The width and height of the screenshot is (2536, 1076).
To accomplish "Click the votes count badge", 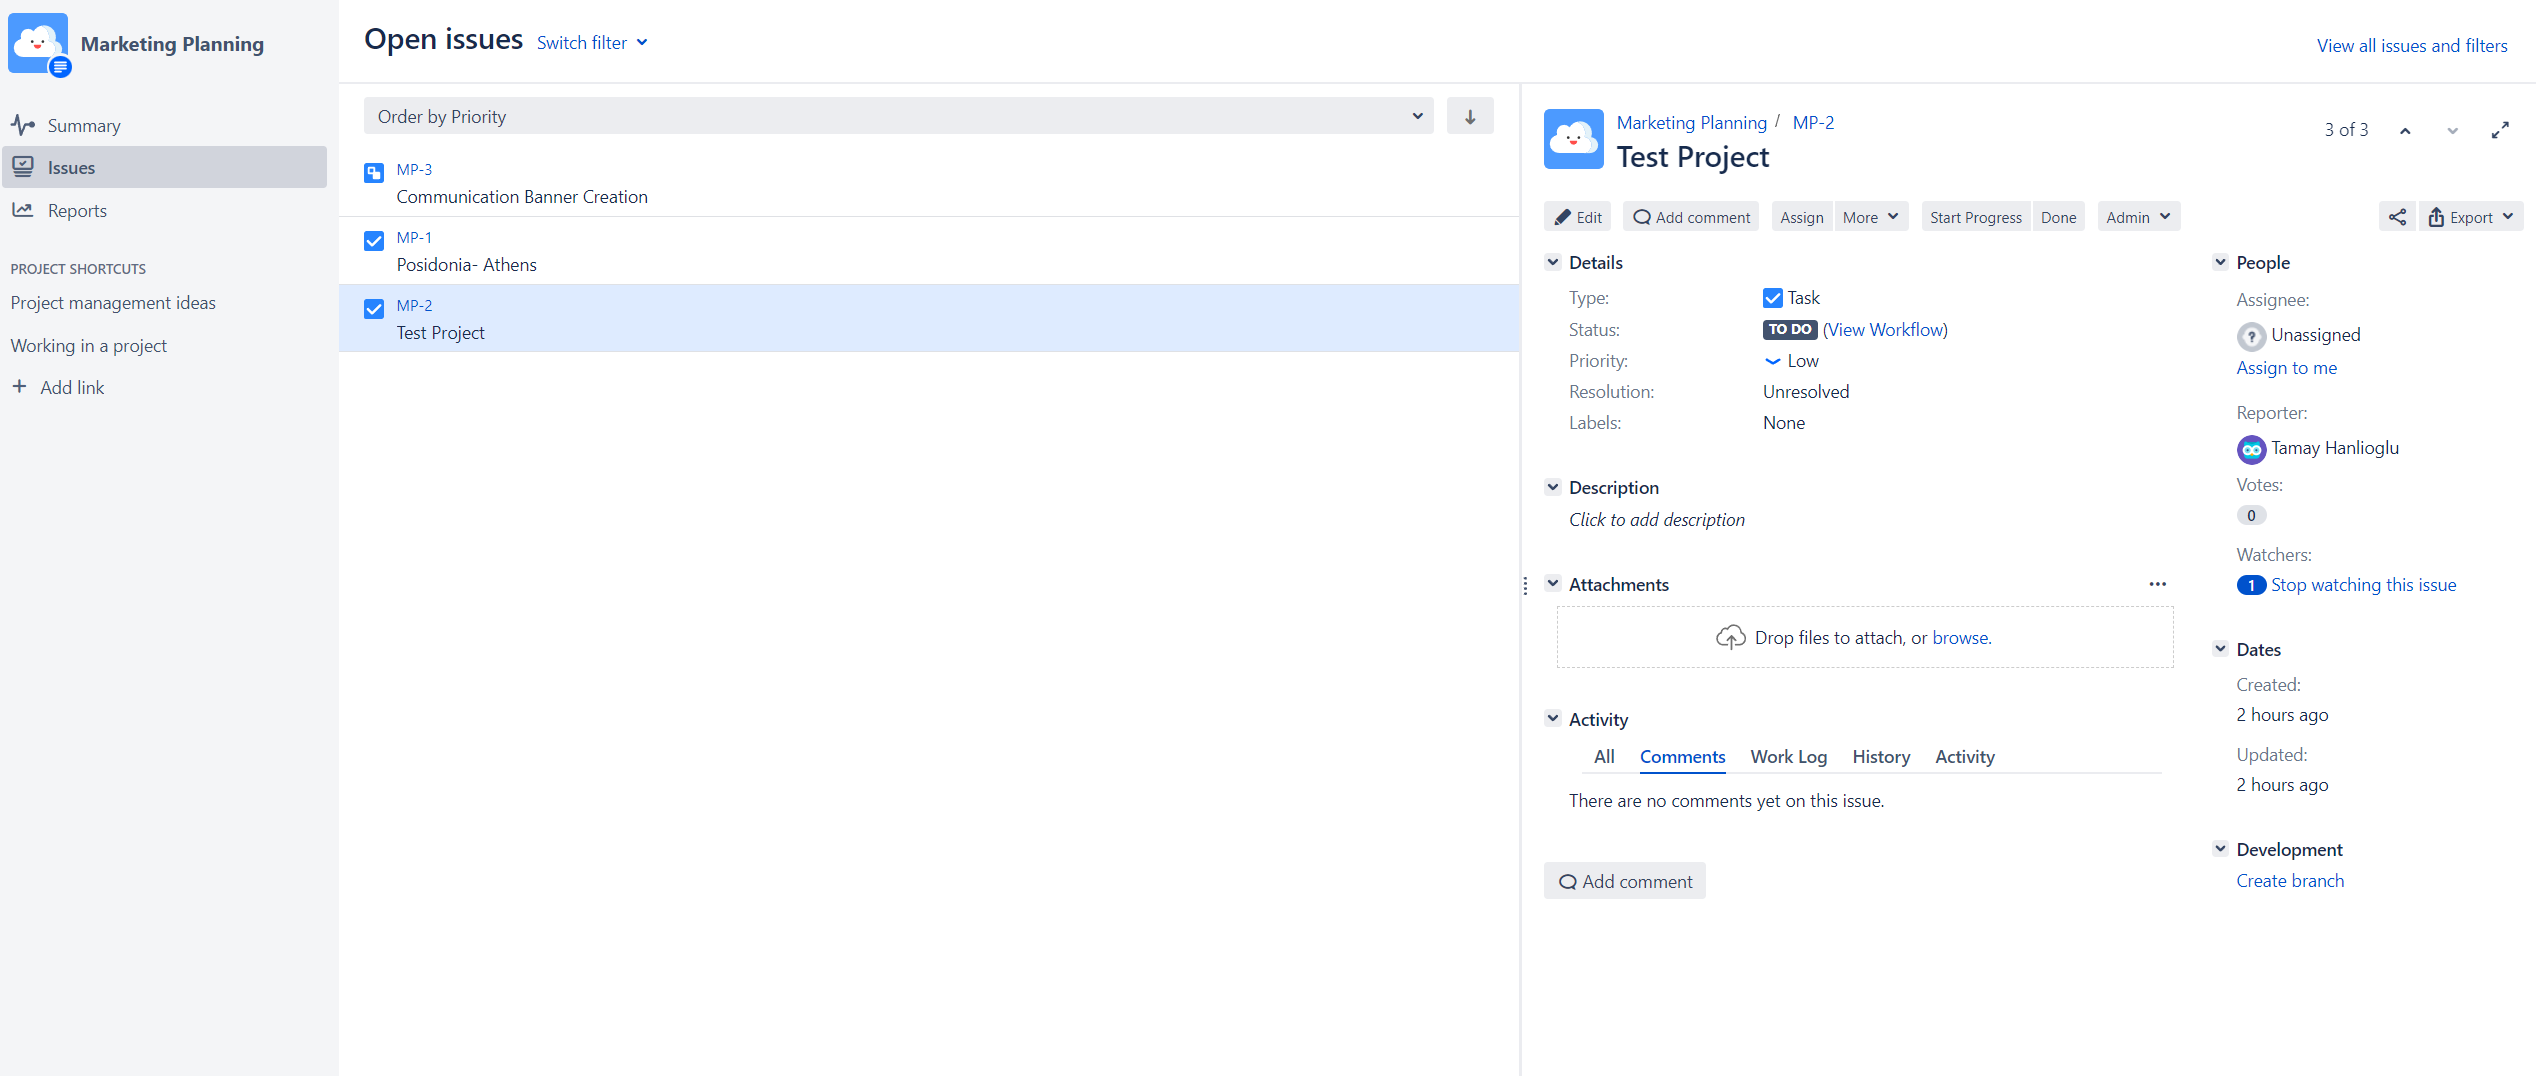I will coord(2251,515).
